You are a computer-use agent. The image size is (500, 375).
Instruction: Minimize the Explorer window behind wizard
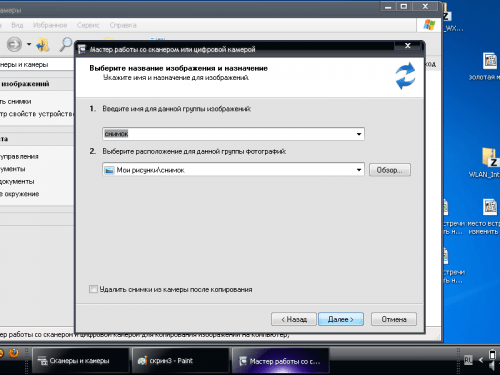point(388,7)
